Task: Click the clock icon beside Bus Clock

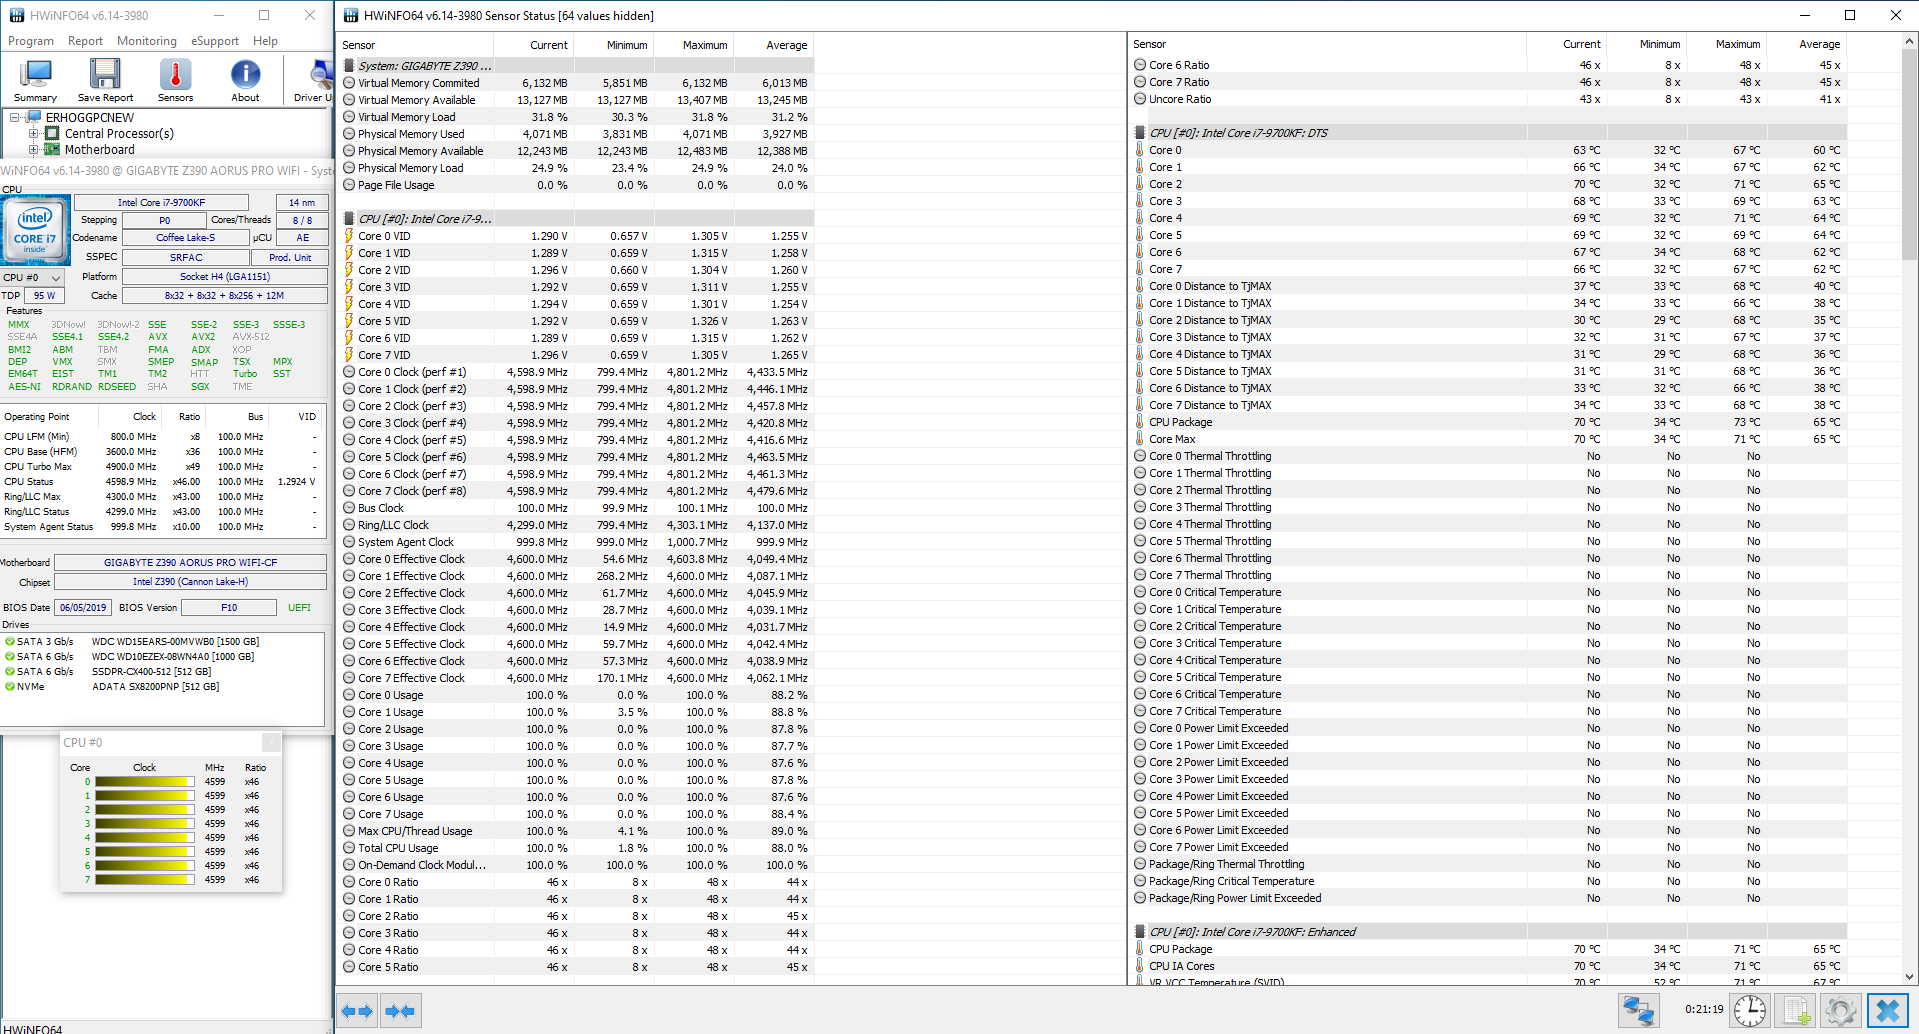Action: pyautogui.click(x=349, y=508)
